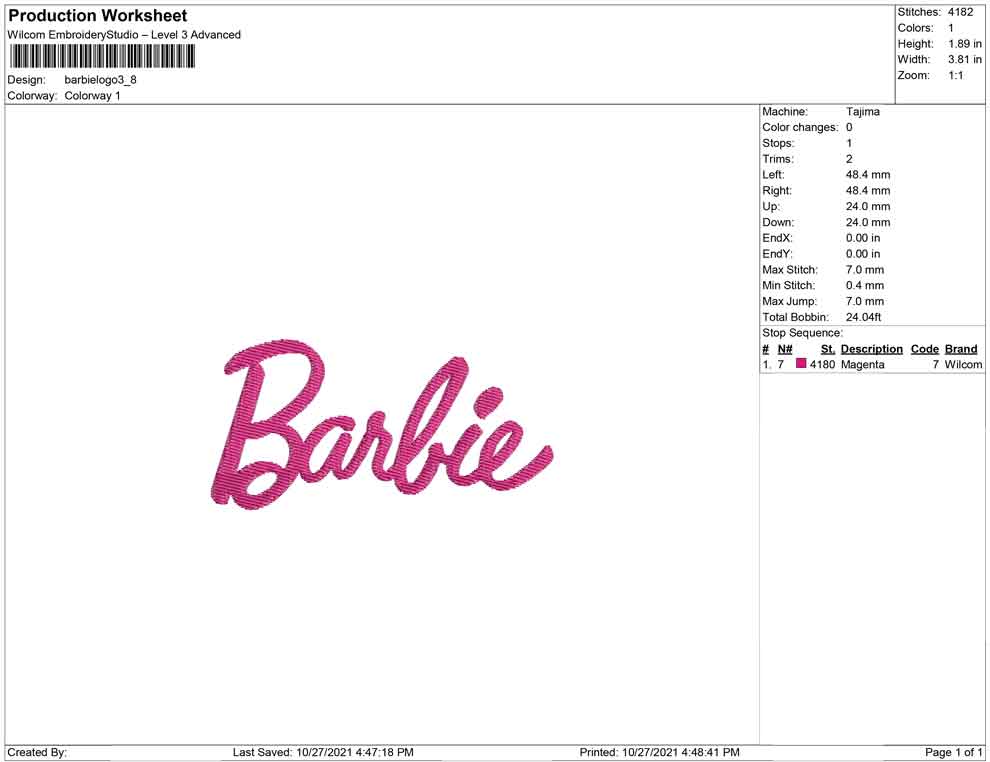
Task: Click the Code column header
Action: pos(924,349)
